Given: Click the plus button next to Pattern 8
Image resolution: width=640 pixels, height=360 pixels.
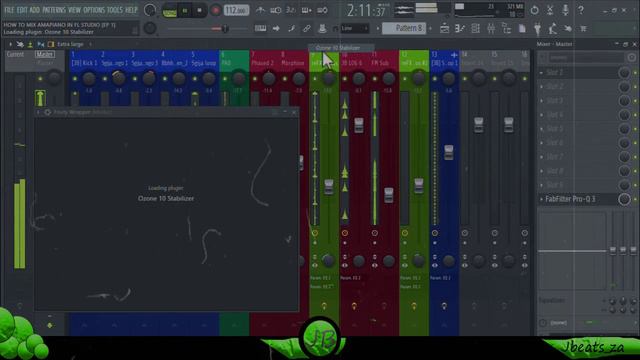Looking at the screenshot, I should point(430,28).
